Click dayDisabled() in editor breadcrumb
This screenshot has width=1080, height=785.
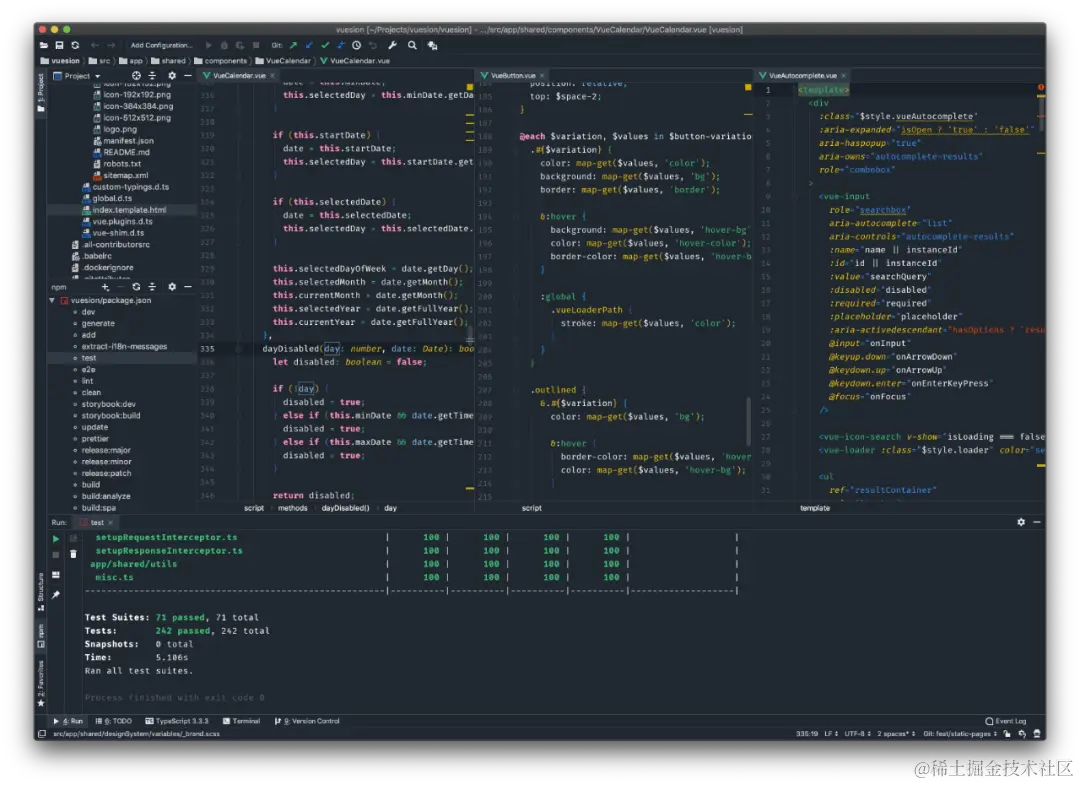345,508
